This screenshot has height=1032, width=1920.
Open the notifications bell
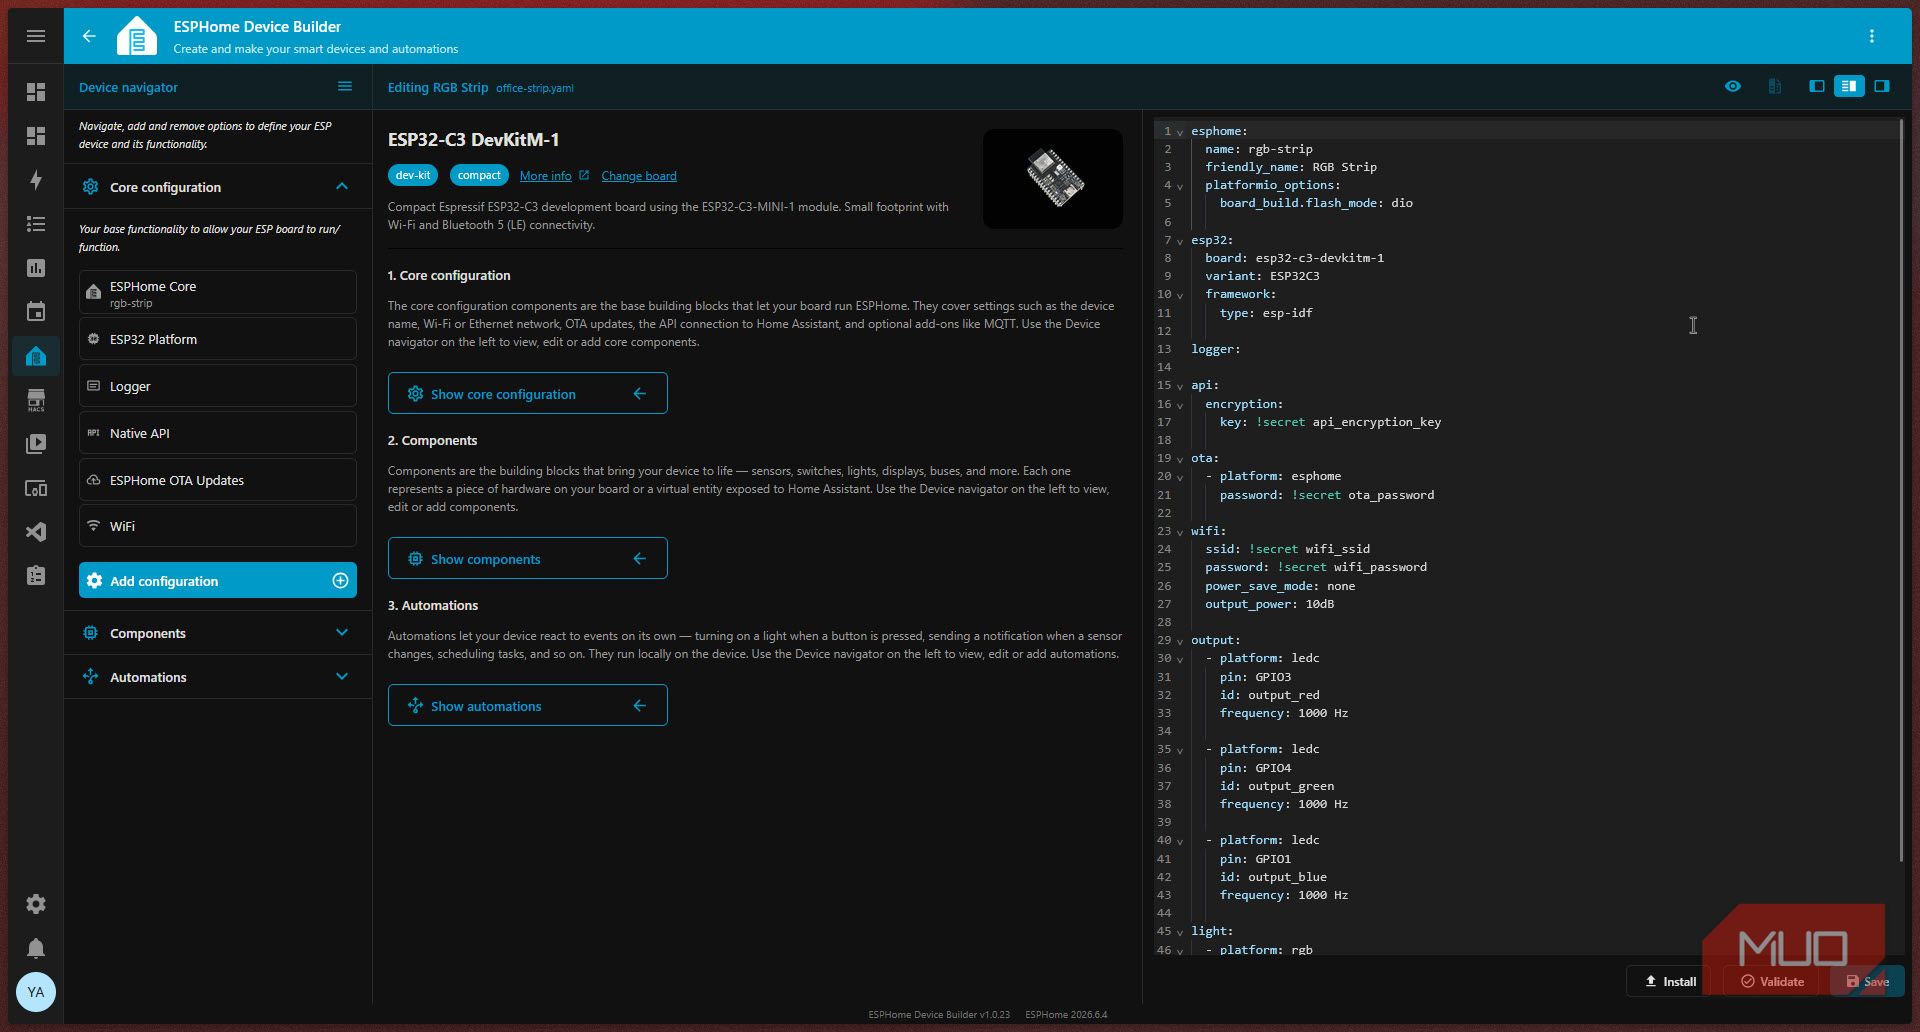[36, 948]
